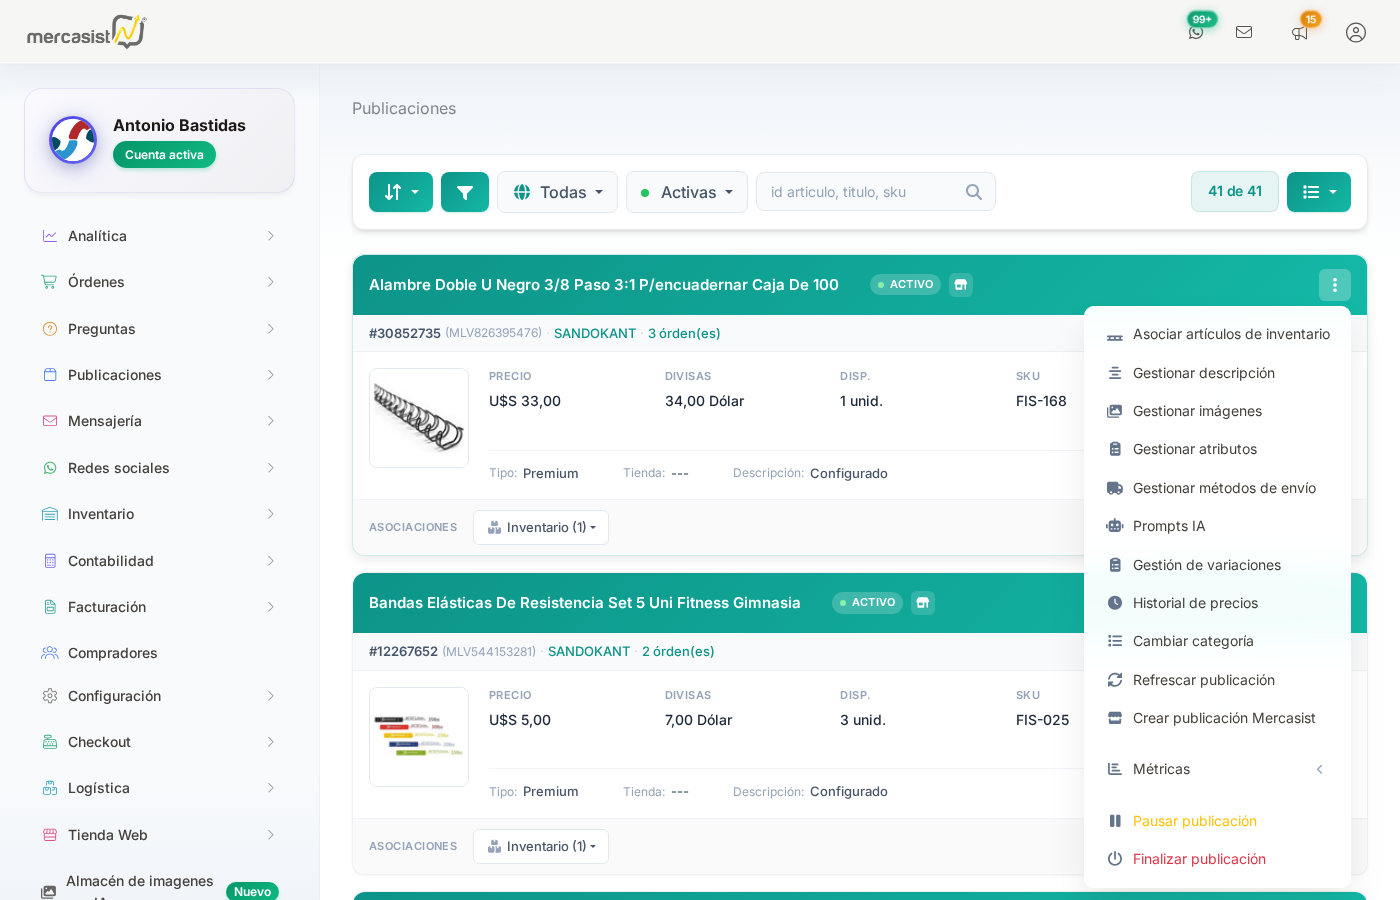Open the mail envelope icon in header
The image size is (1400, 900).
tap(1244, 32)
